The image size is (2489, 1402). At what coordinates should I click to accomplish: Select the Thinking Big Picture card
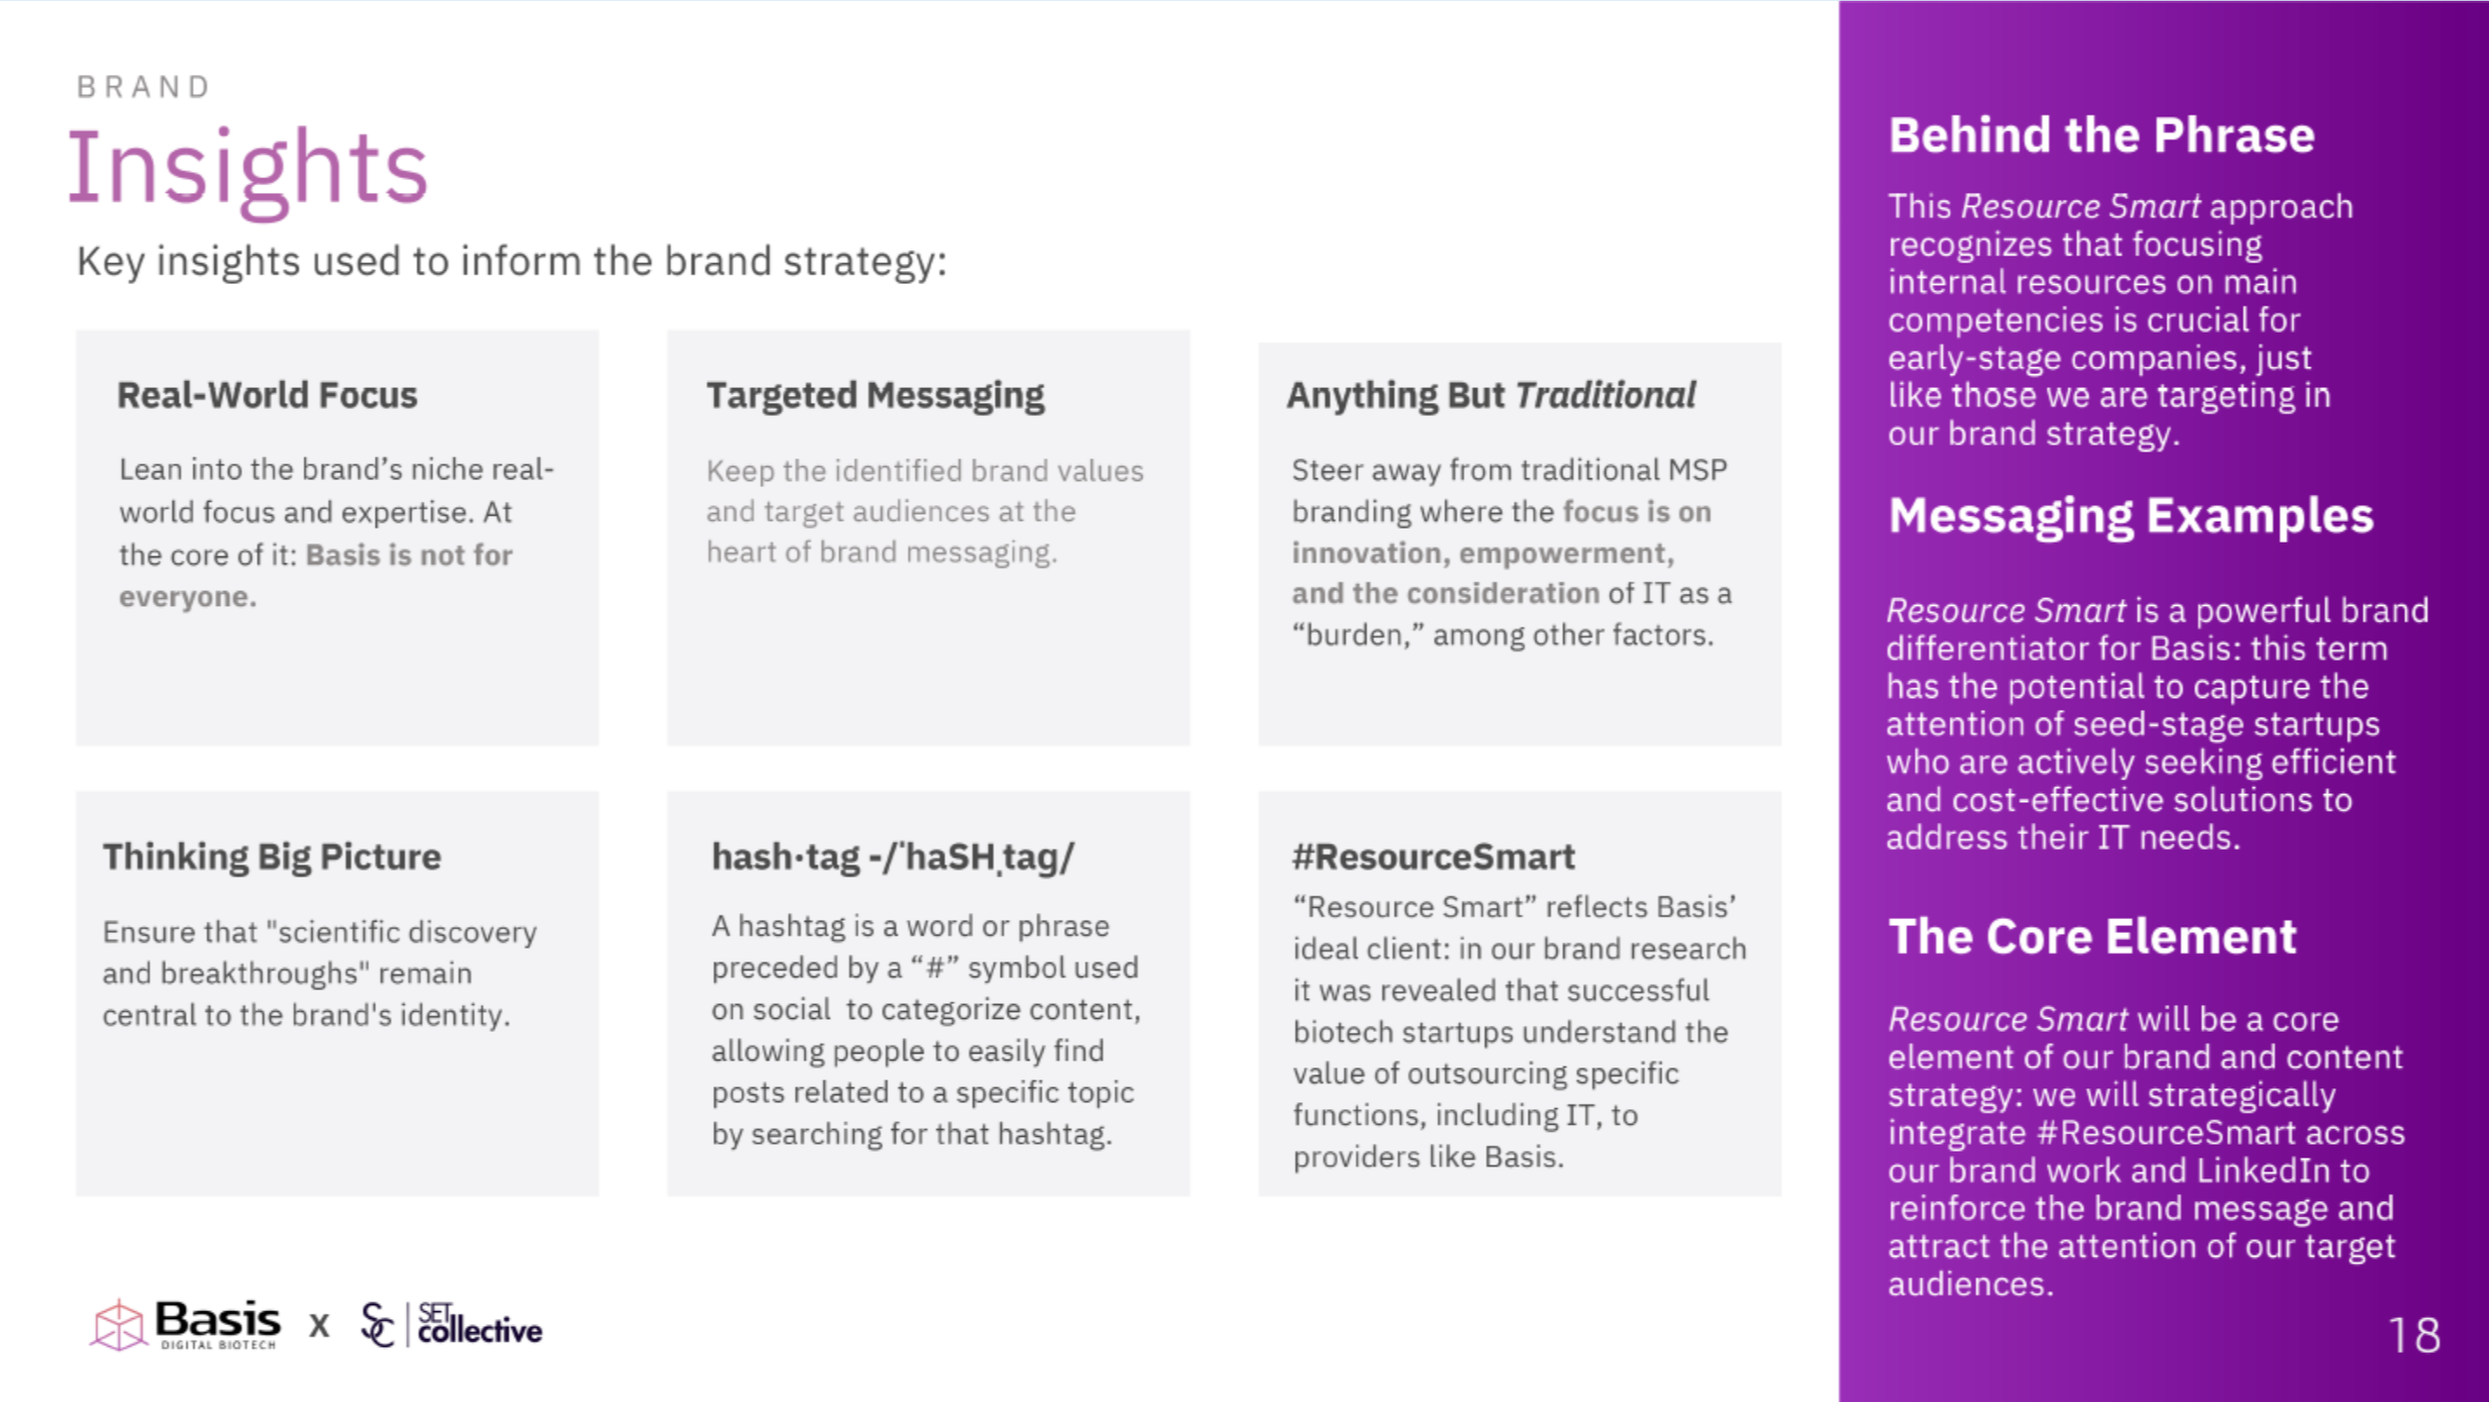pyautogui.click(x=337, y=993)
